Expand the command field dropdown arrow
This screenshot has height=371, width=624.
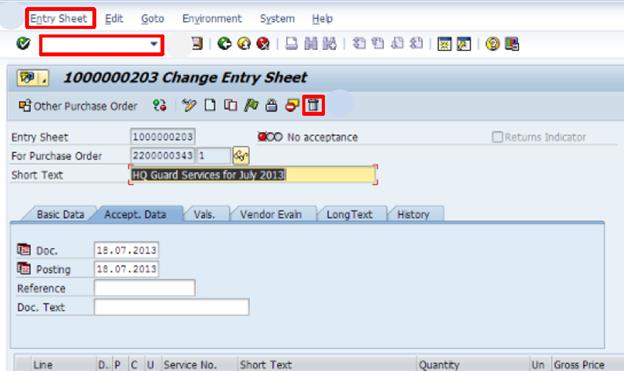[154, 44]
